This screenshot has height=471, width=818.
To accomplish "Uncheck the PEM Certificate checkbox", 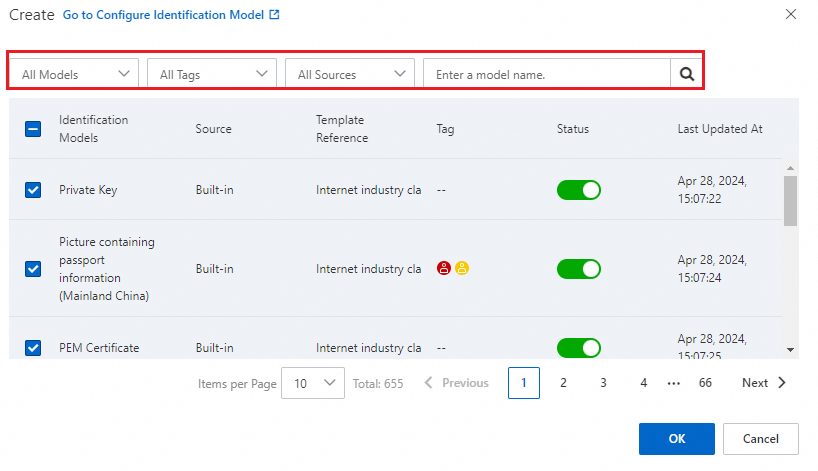I will pyautogui.click(x=33, y=348).
